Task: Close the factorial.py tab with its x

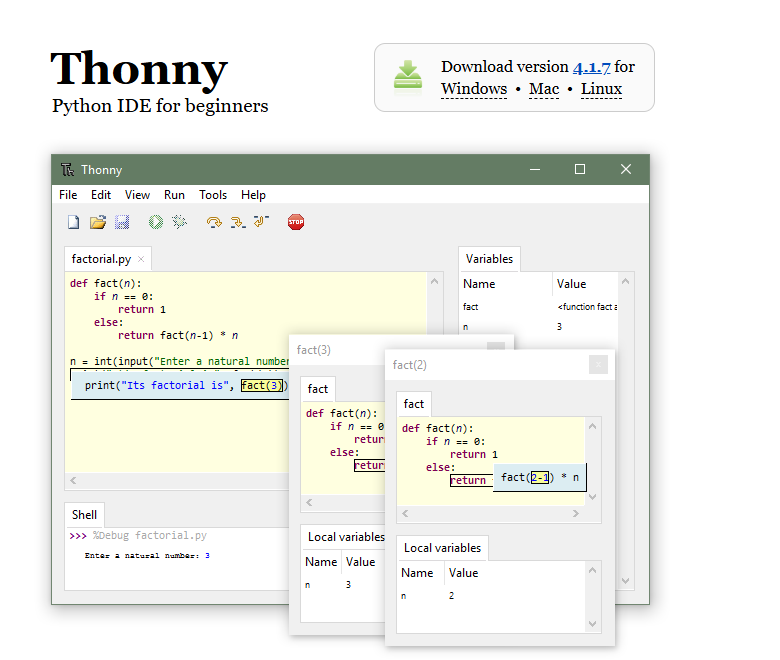Action: click(x=141, y=259)
